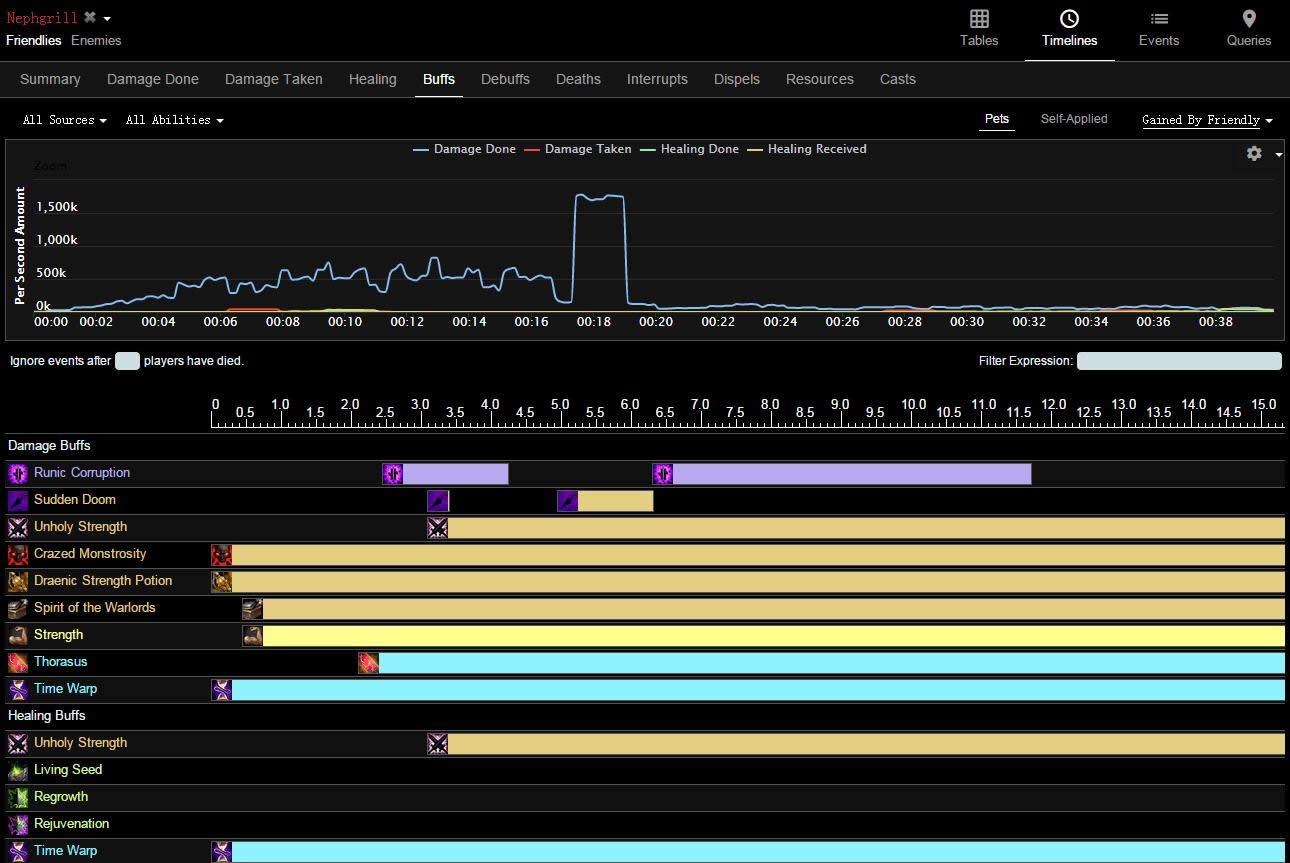Viewport: 1290px width, 863px height.
Task: Click the Filter Expression input field
Action: point(1178,361)
